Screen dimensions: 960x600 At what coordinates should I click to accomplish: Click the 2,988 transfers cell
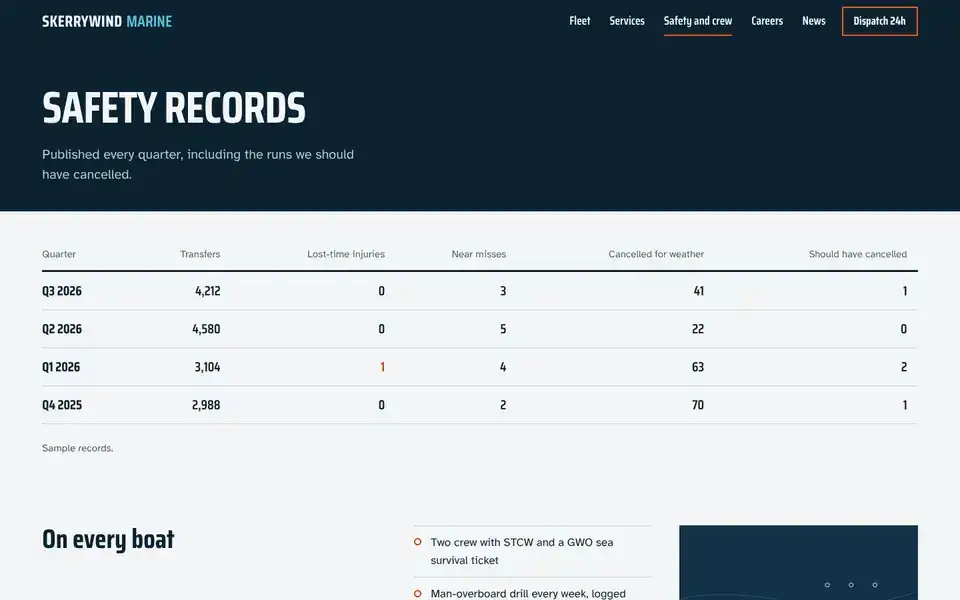[x=206, y=405]
